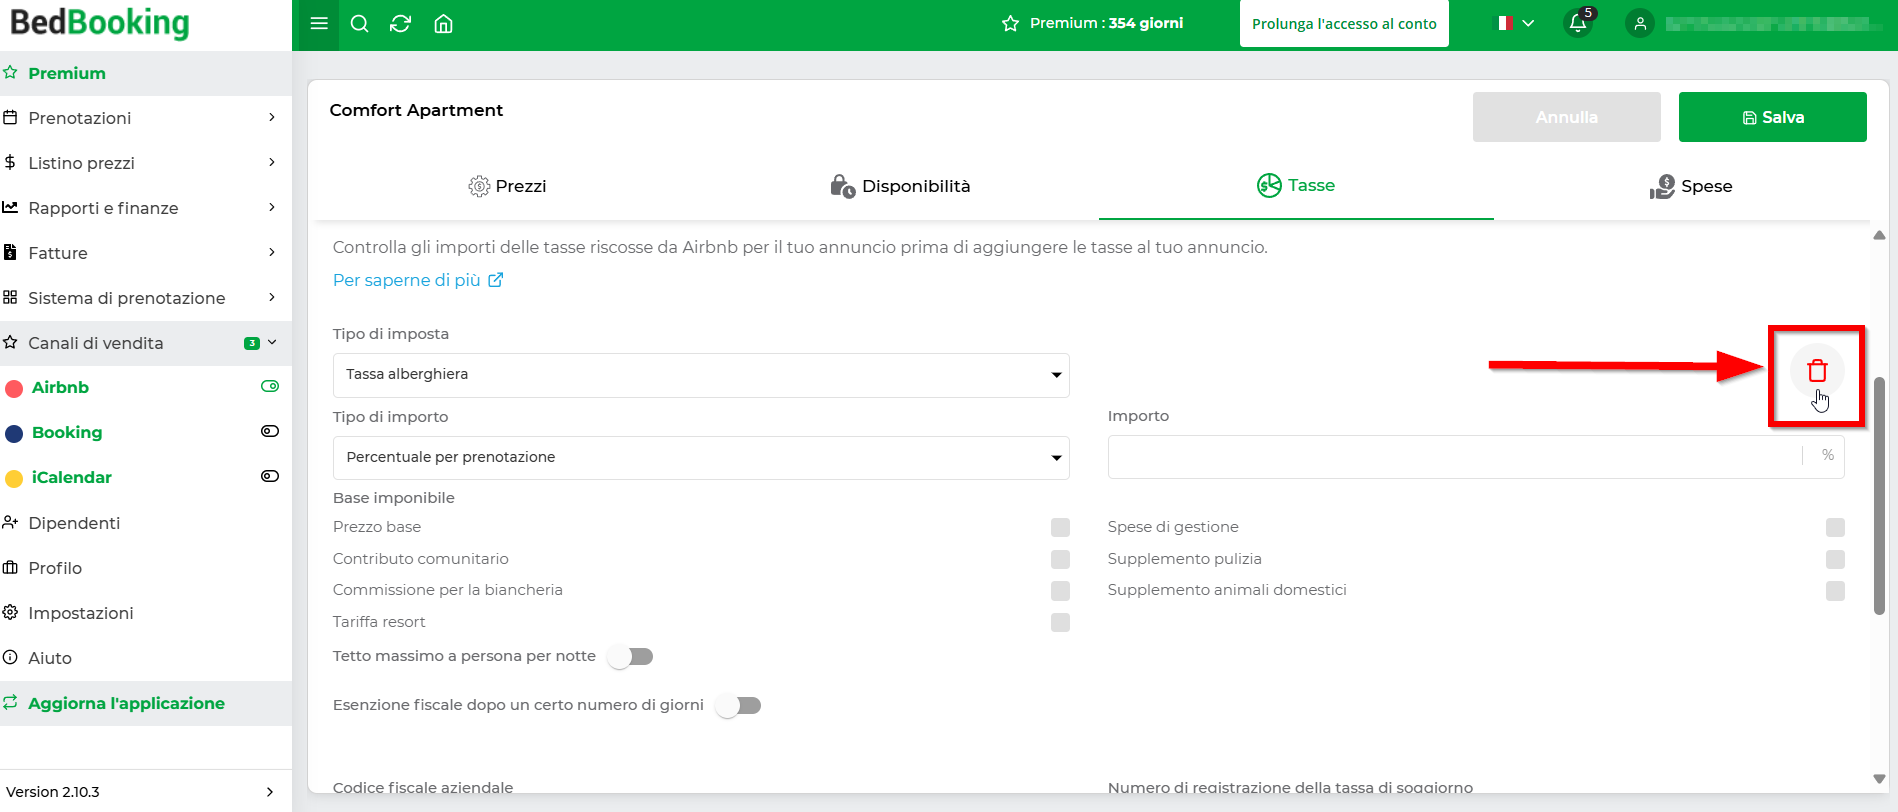This screenshot has height=812, width=1898.
Task: Toggle the Airbnb channel switch
Action: [x=270, y=386]
